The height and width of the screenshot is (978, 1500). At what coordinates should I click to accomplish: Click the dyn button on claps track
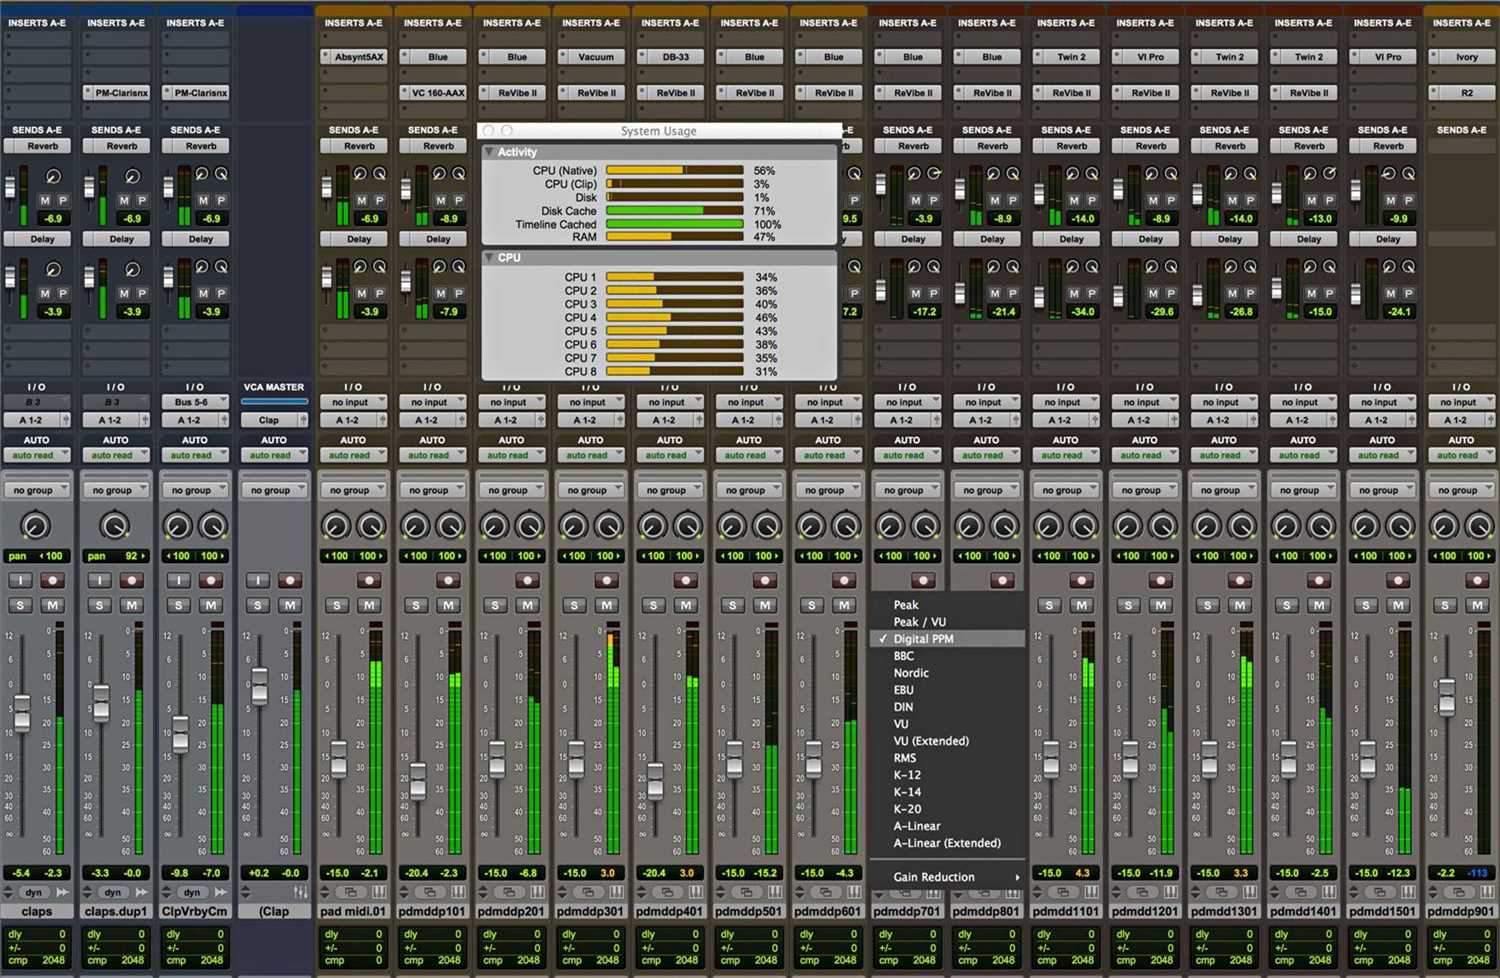[34, 892]
